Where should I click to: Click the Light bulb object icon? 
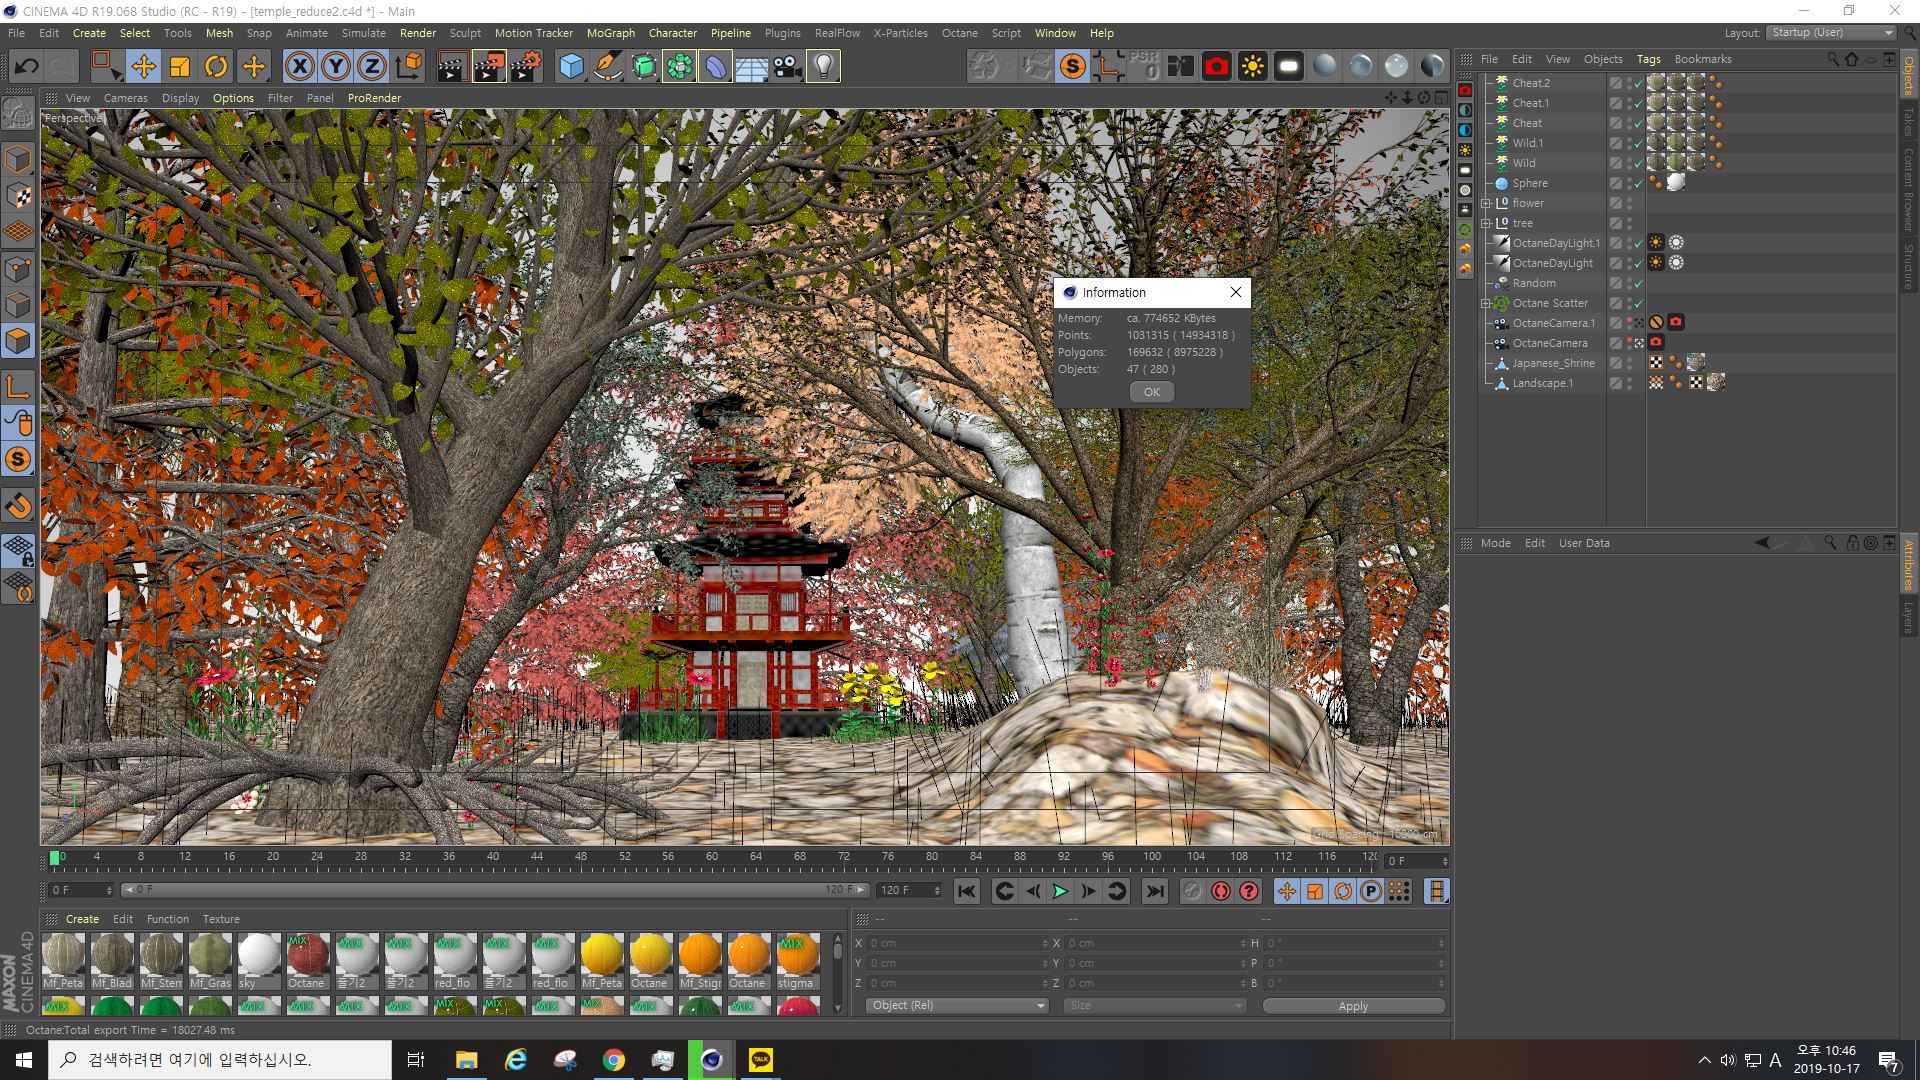[x=823, y=67]
